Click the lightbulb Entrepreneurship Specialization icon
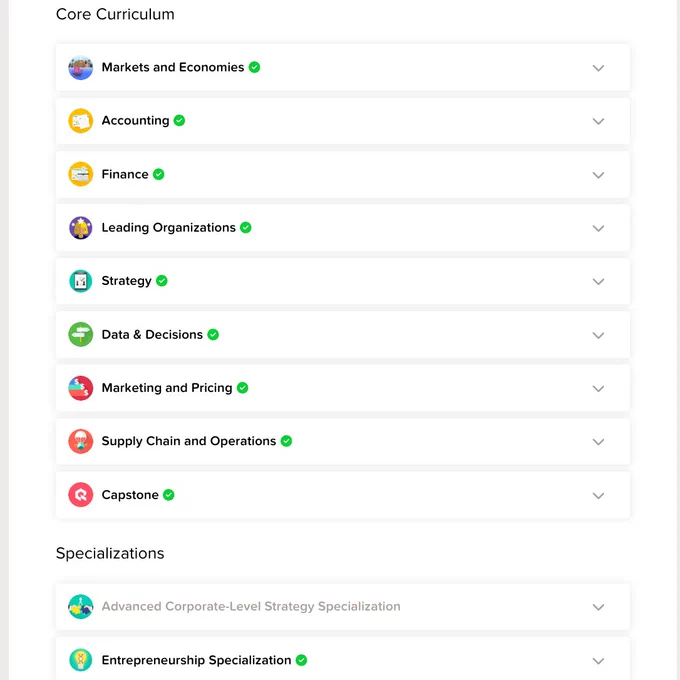The height and width of the screenshot is (680, 680). (81, 660)
